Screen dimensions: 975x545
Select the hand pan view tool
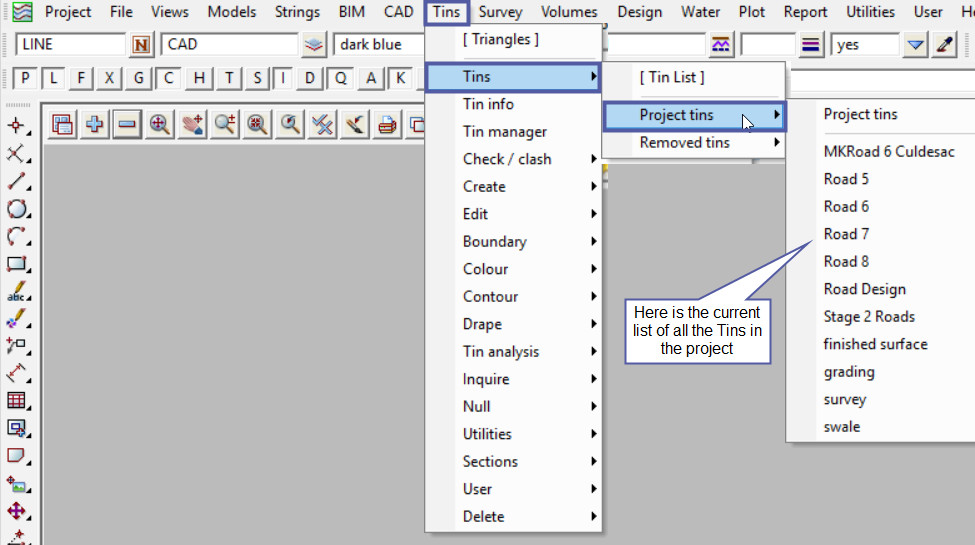(192, 124)
